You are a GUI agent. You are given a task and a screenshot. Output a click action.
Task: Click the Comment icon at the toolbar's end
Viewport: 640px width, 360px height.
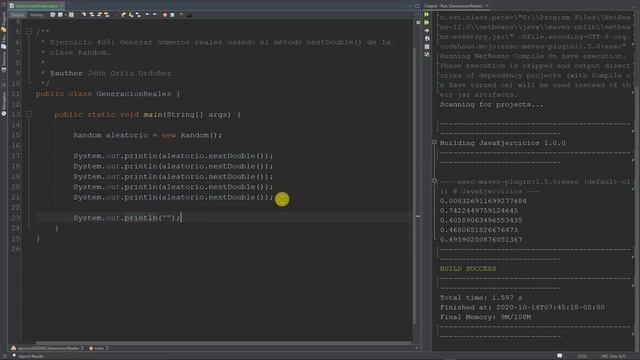(189, 15)
